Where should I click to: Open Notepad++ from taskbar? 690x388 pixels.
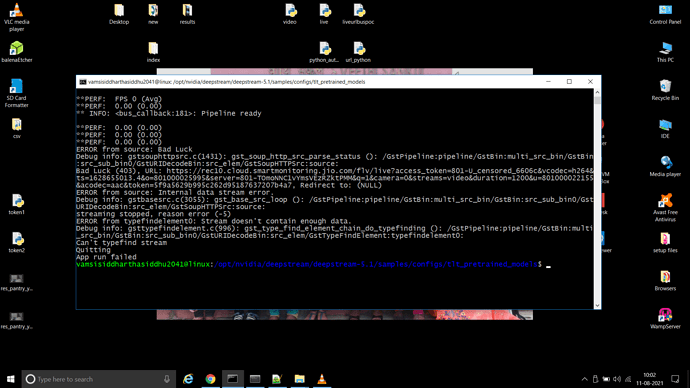pos(277,379)
